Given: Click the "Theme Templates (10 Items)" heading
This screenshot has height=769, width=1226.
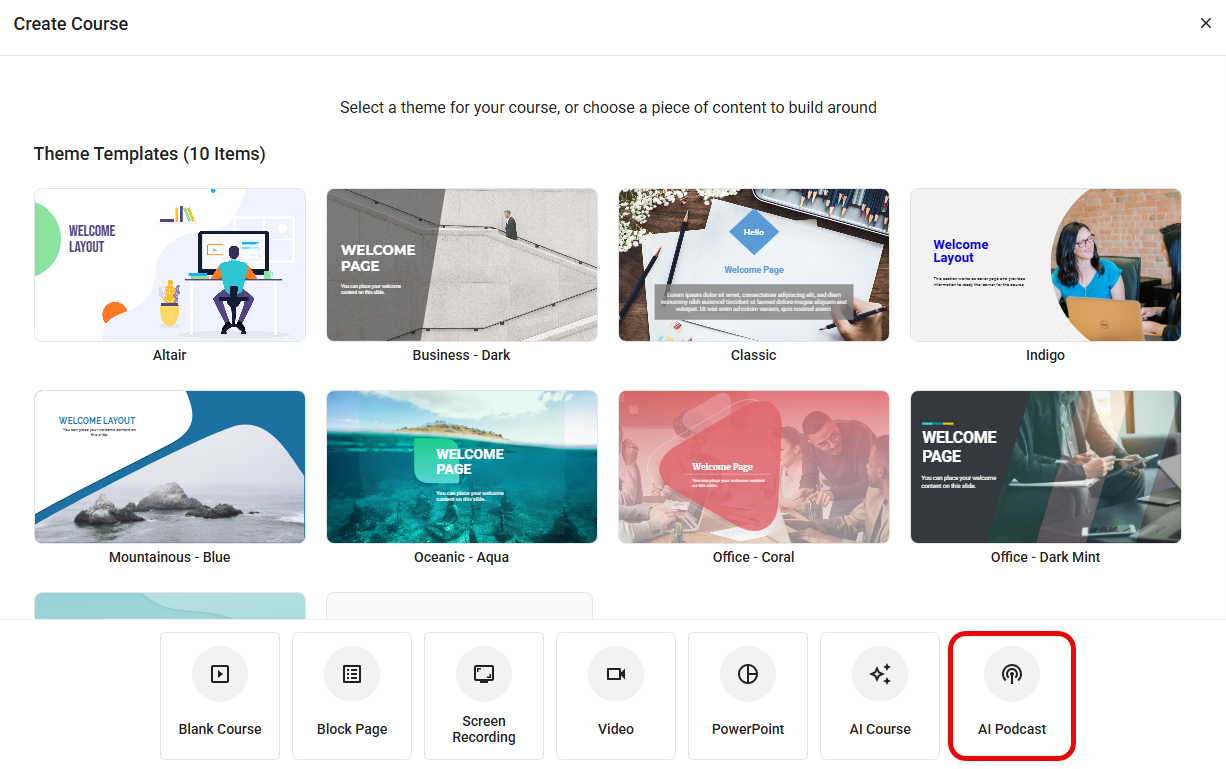Looking at the screenshot, I should (x=150, y=154).
